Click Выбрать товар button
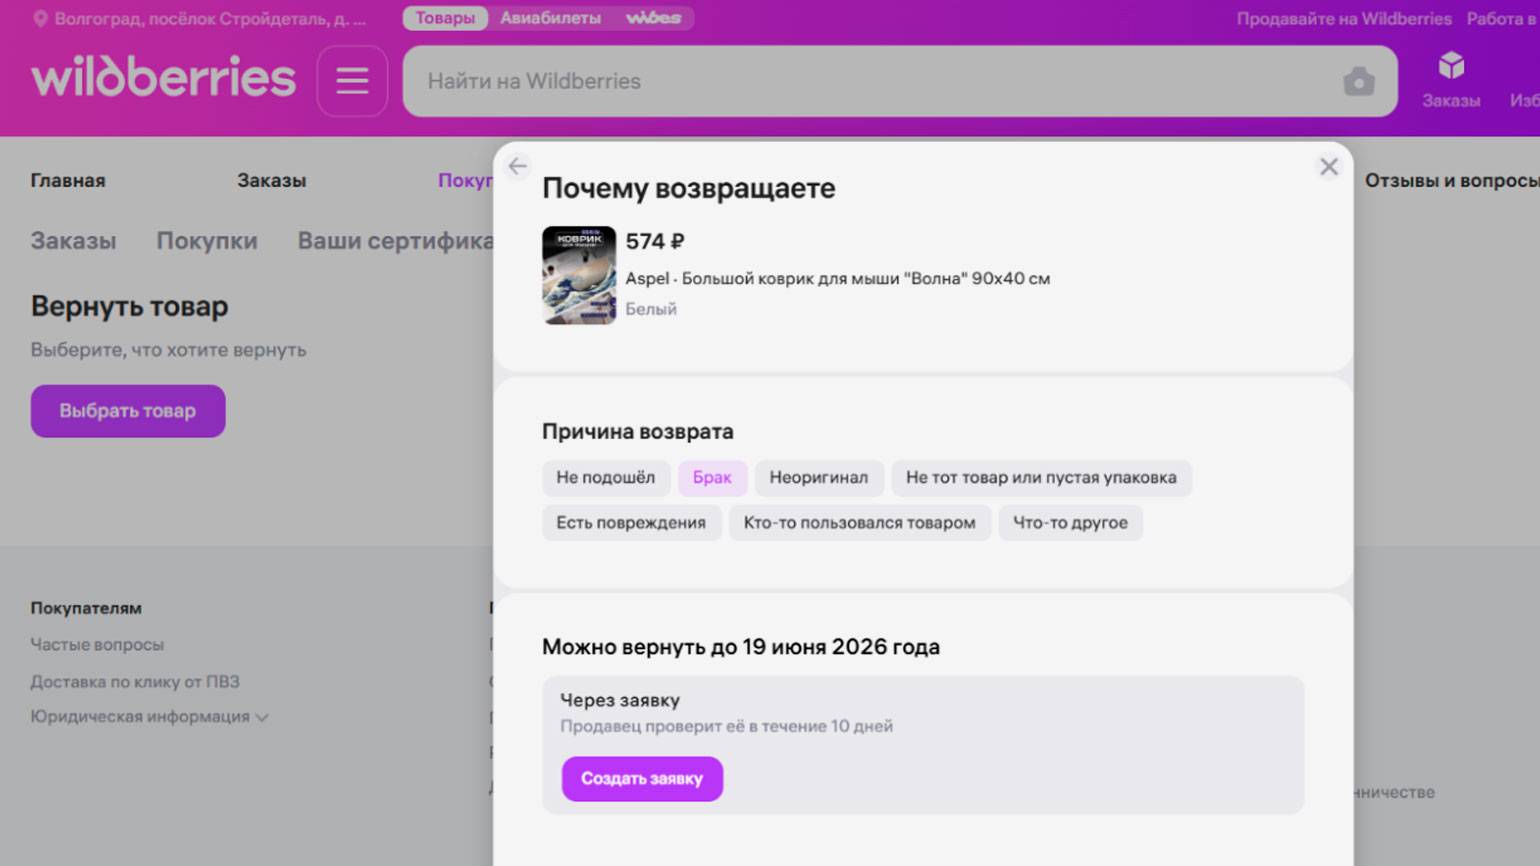 pos(128,411)
